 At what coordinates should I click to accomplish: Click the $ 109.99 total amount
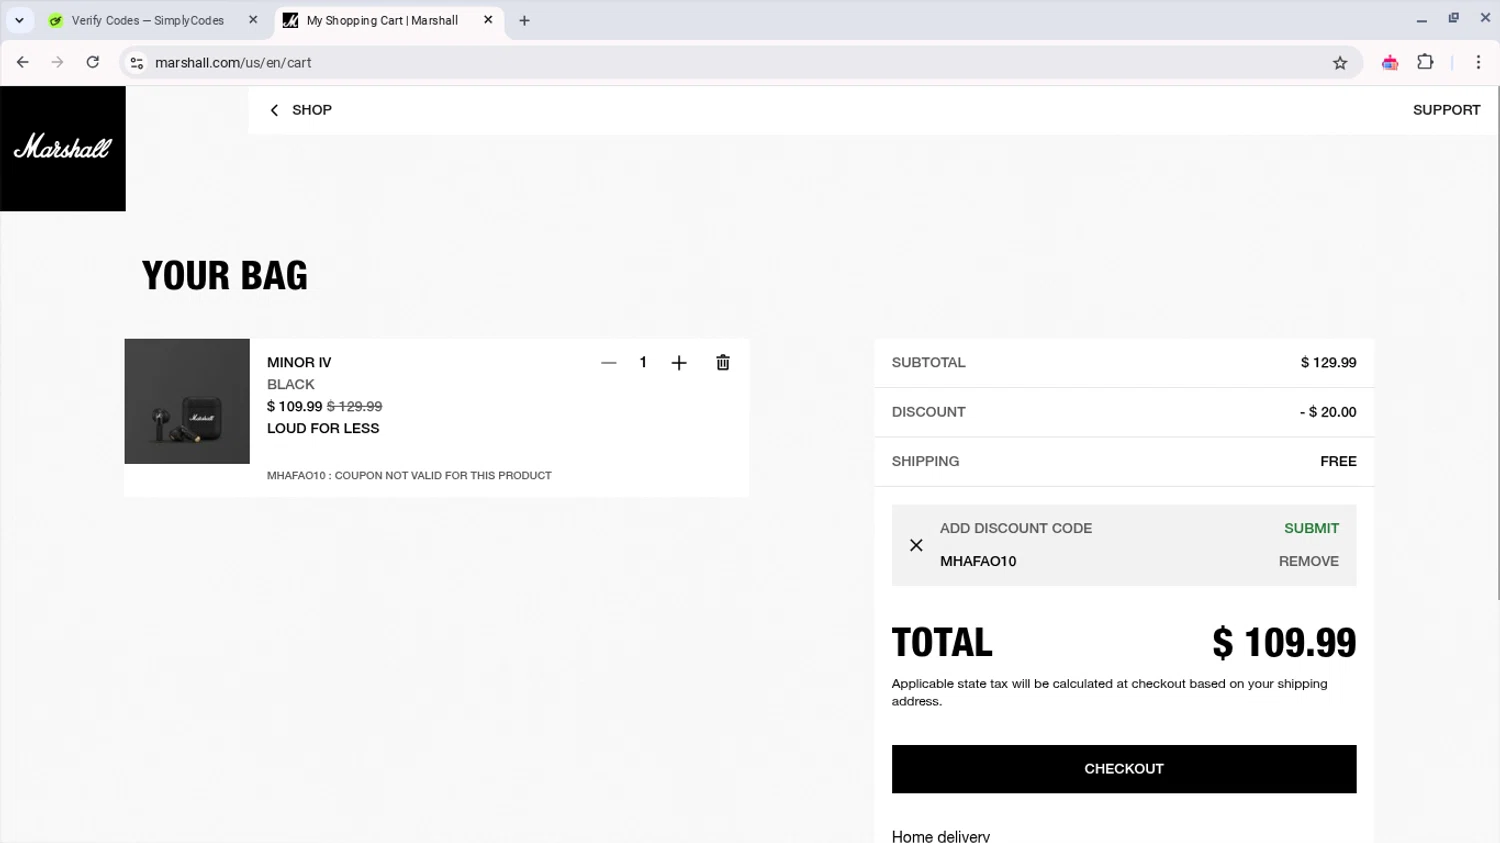point(1284,643)
